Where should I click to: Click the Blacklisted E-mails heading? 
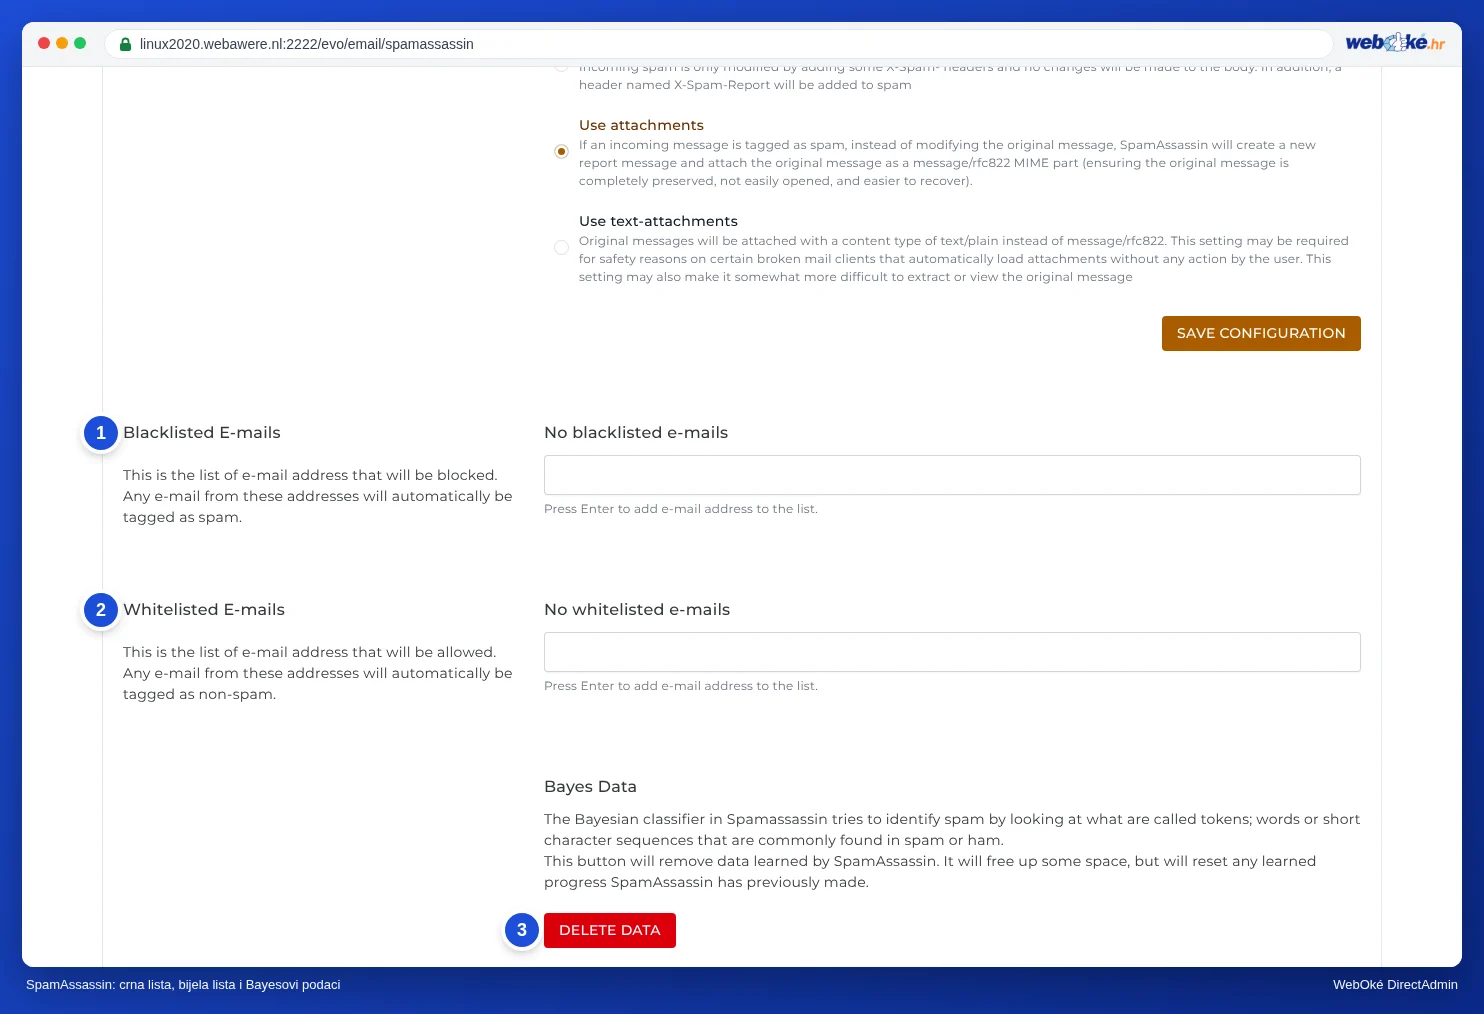point(202,433)
